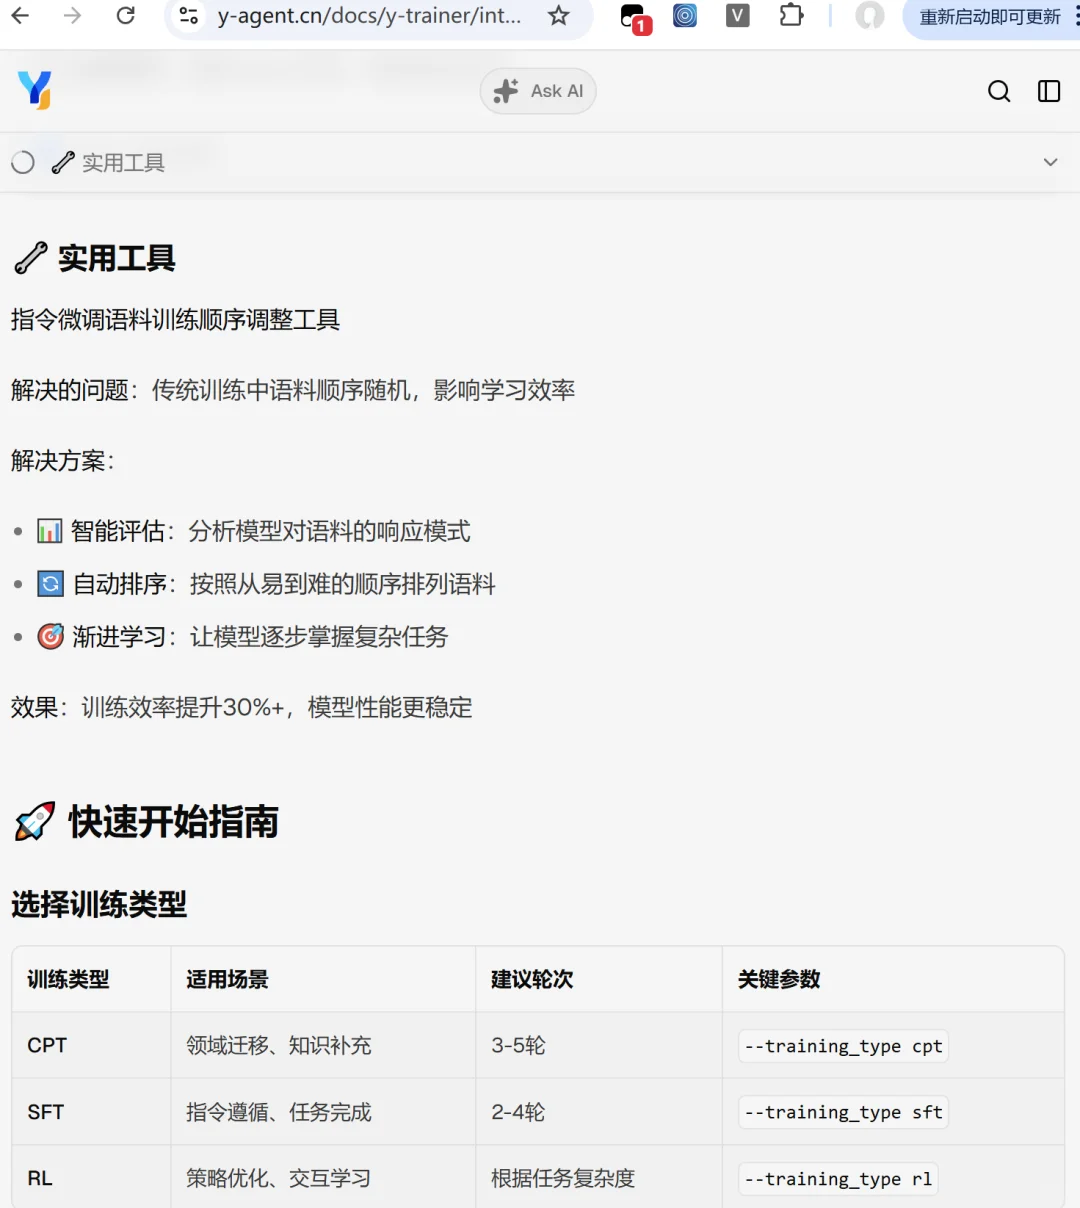The width and height of the screenshot is (1080, 1208).
Task: Open the Ask AI assistant
Action: (538, 91)
